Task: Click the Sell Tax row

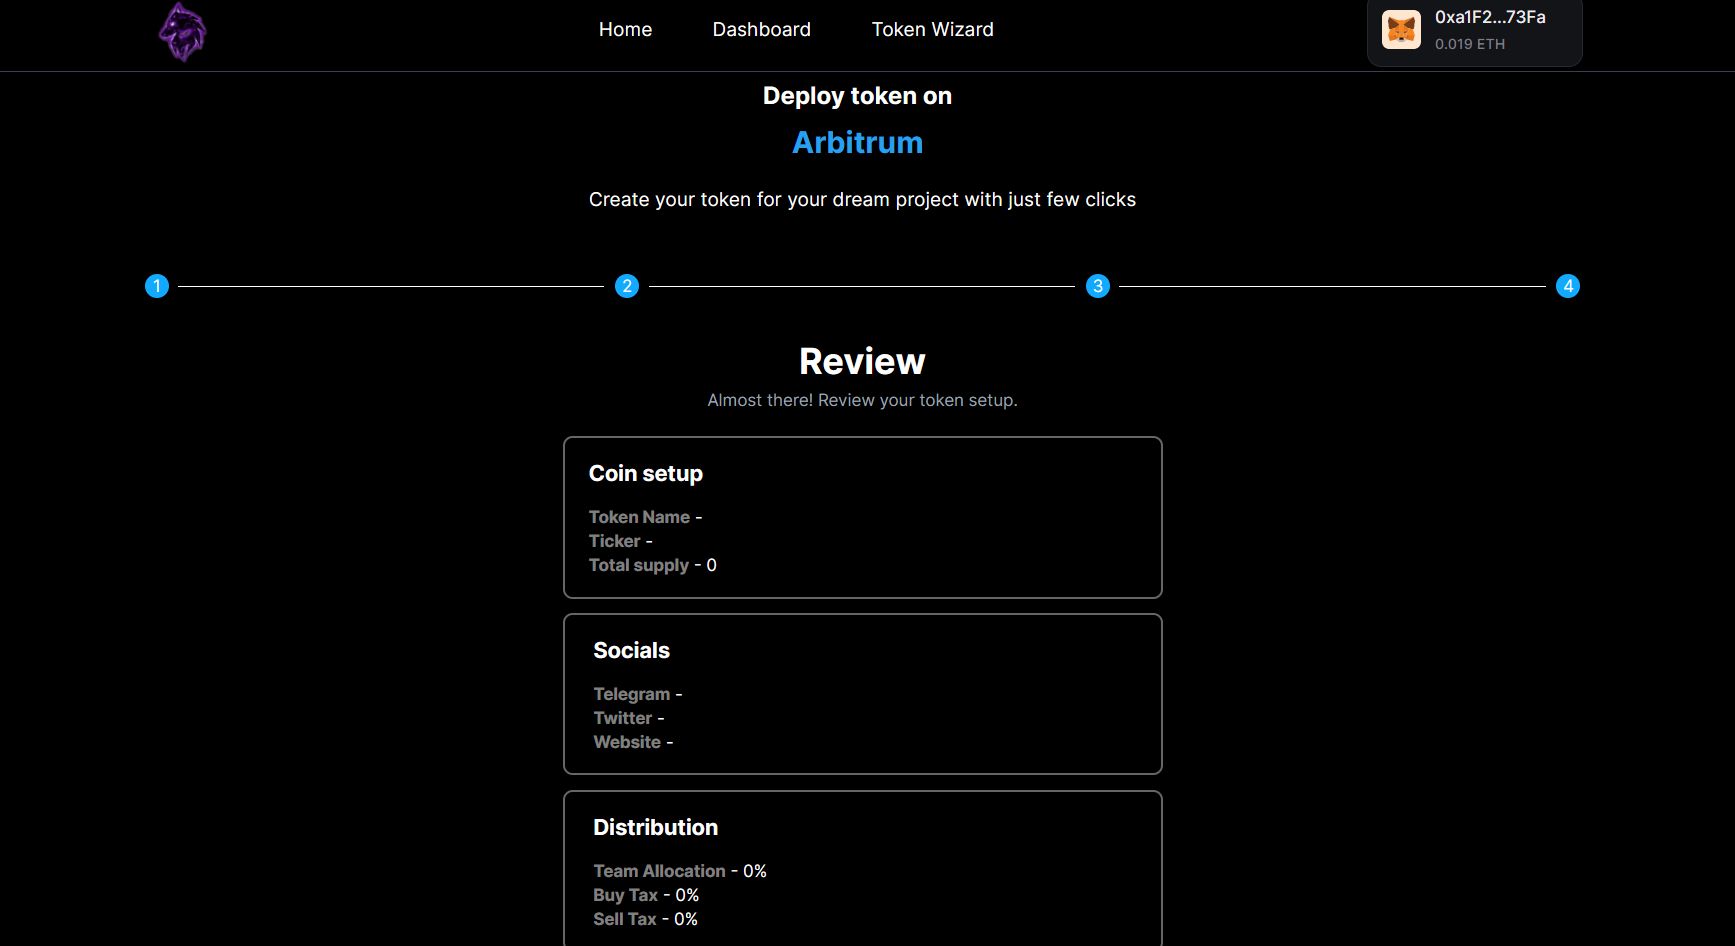Action: pos(645,919)
